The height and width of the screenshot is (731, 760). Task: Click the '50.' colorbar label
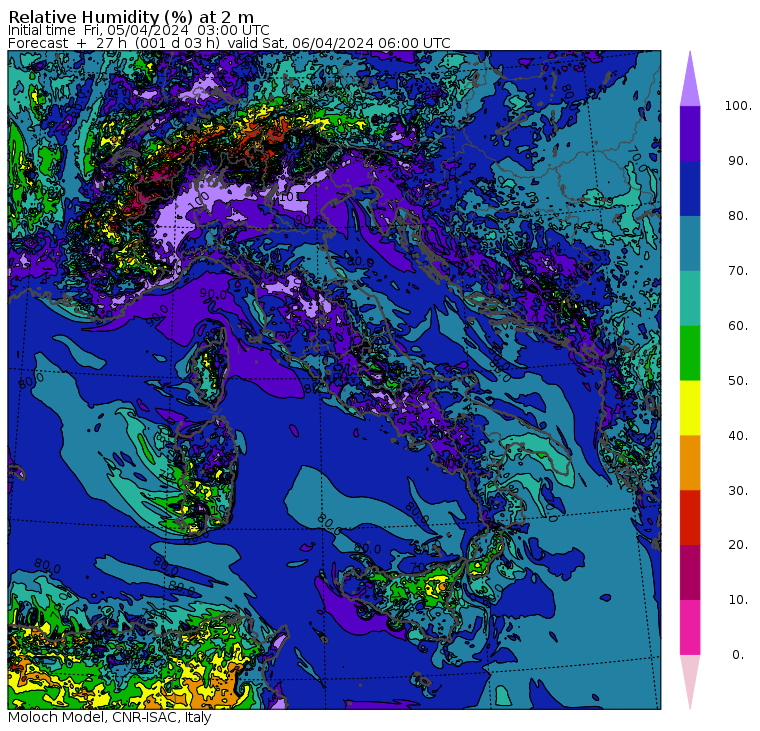(x=738, y=380)
